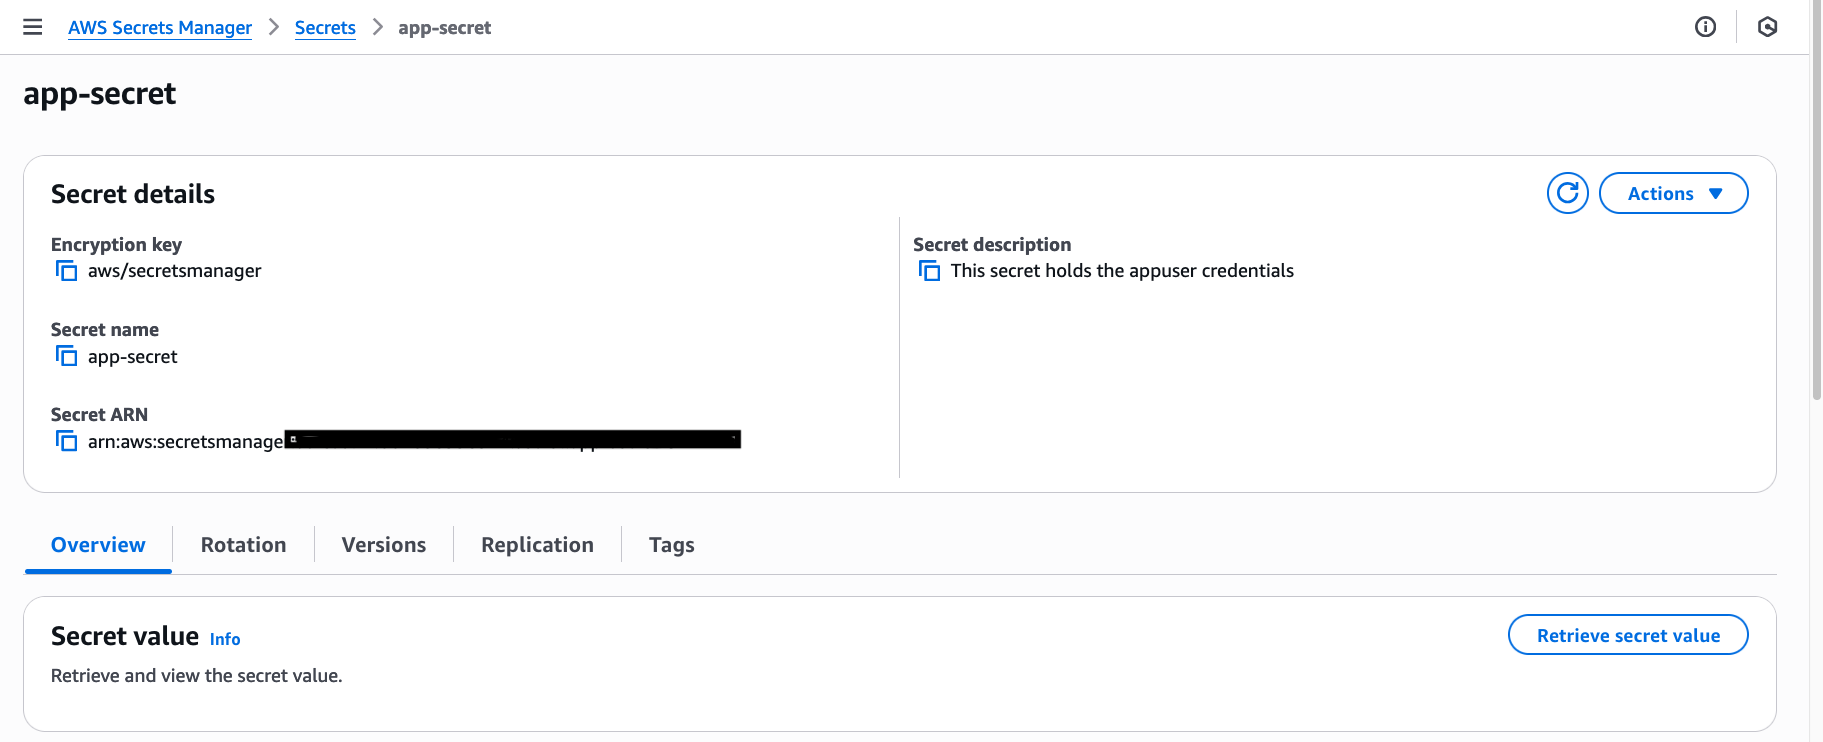Viewport: 1823px width, 742px height.
Task: Open the Info link beside Secret value
Action: tap(225, 639)
